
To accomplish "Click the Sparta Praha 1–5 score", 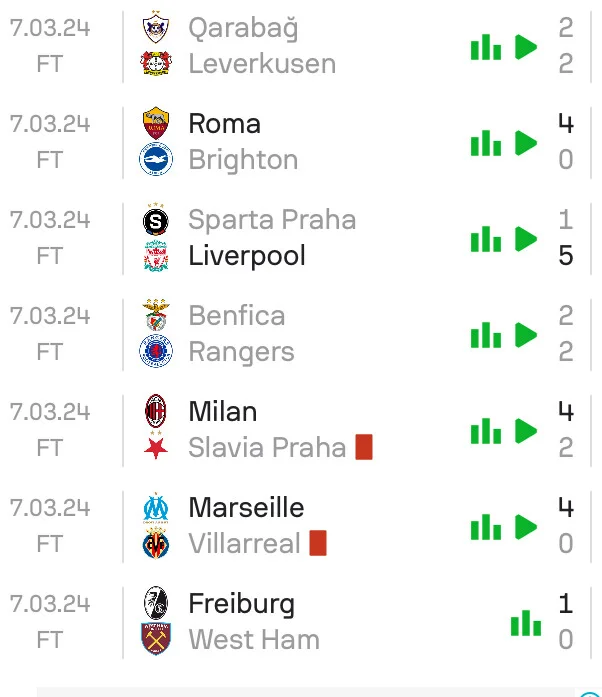I will (x=566, y=238).
